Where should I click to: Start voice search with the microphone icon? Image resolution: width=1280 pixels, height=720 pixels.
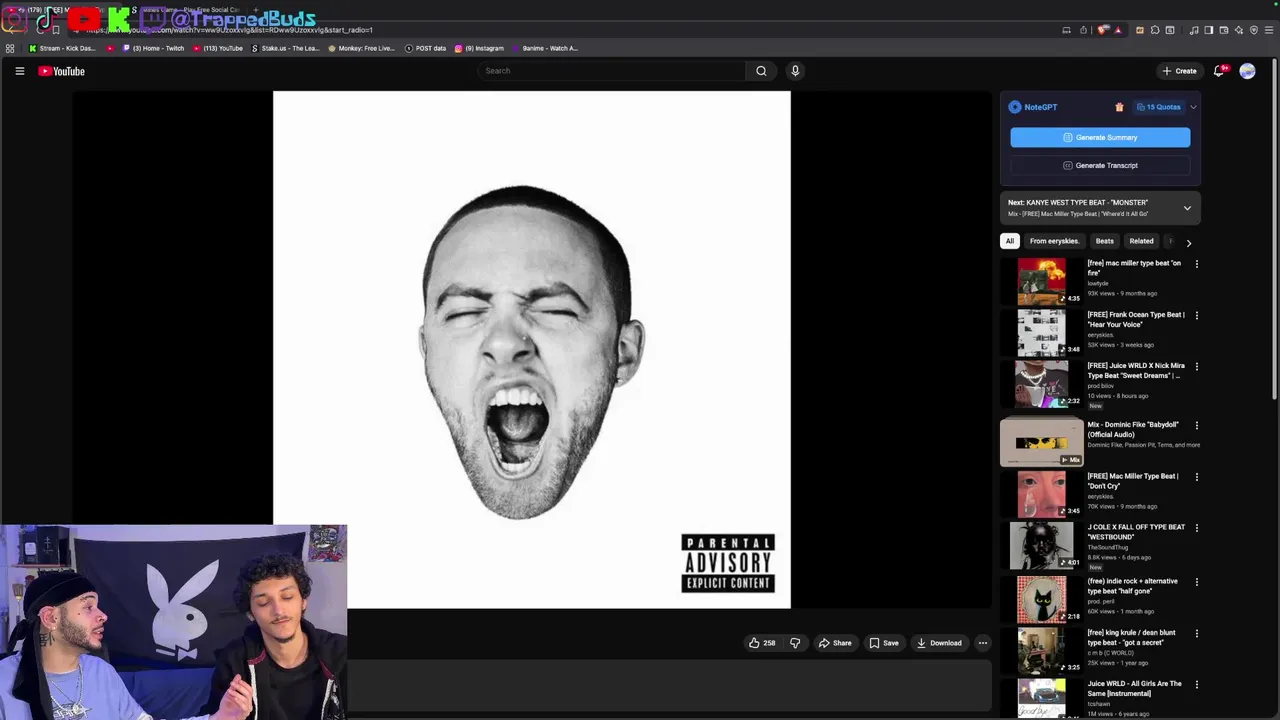[795, 71]
